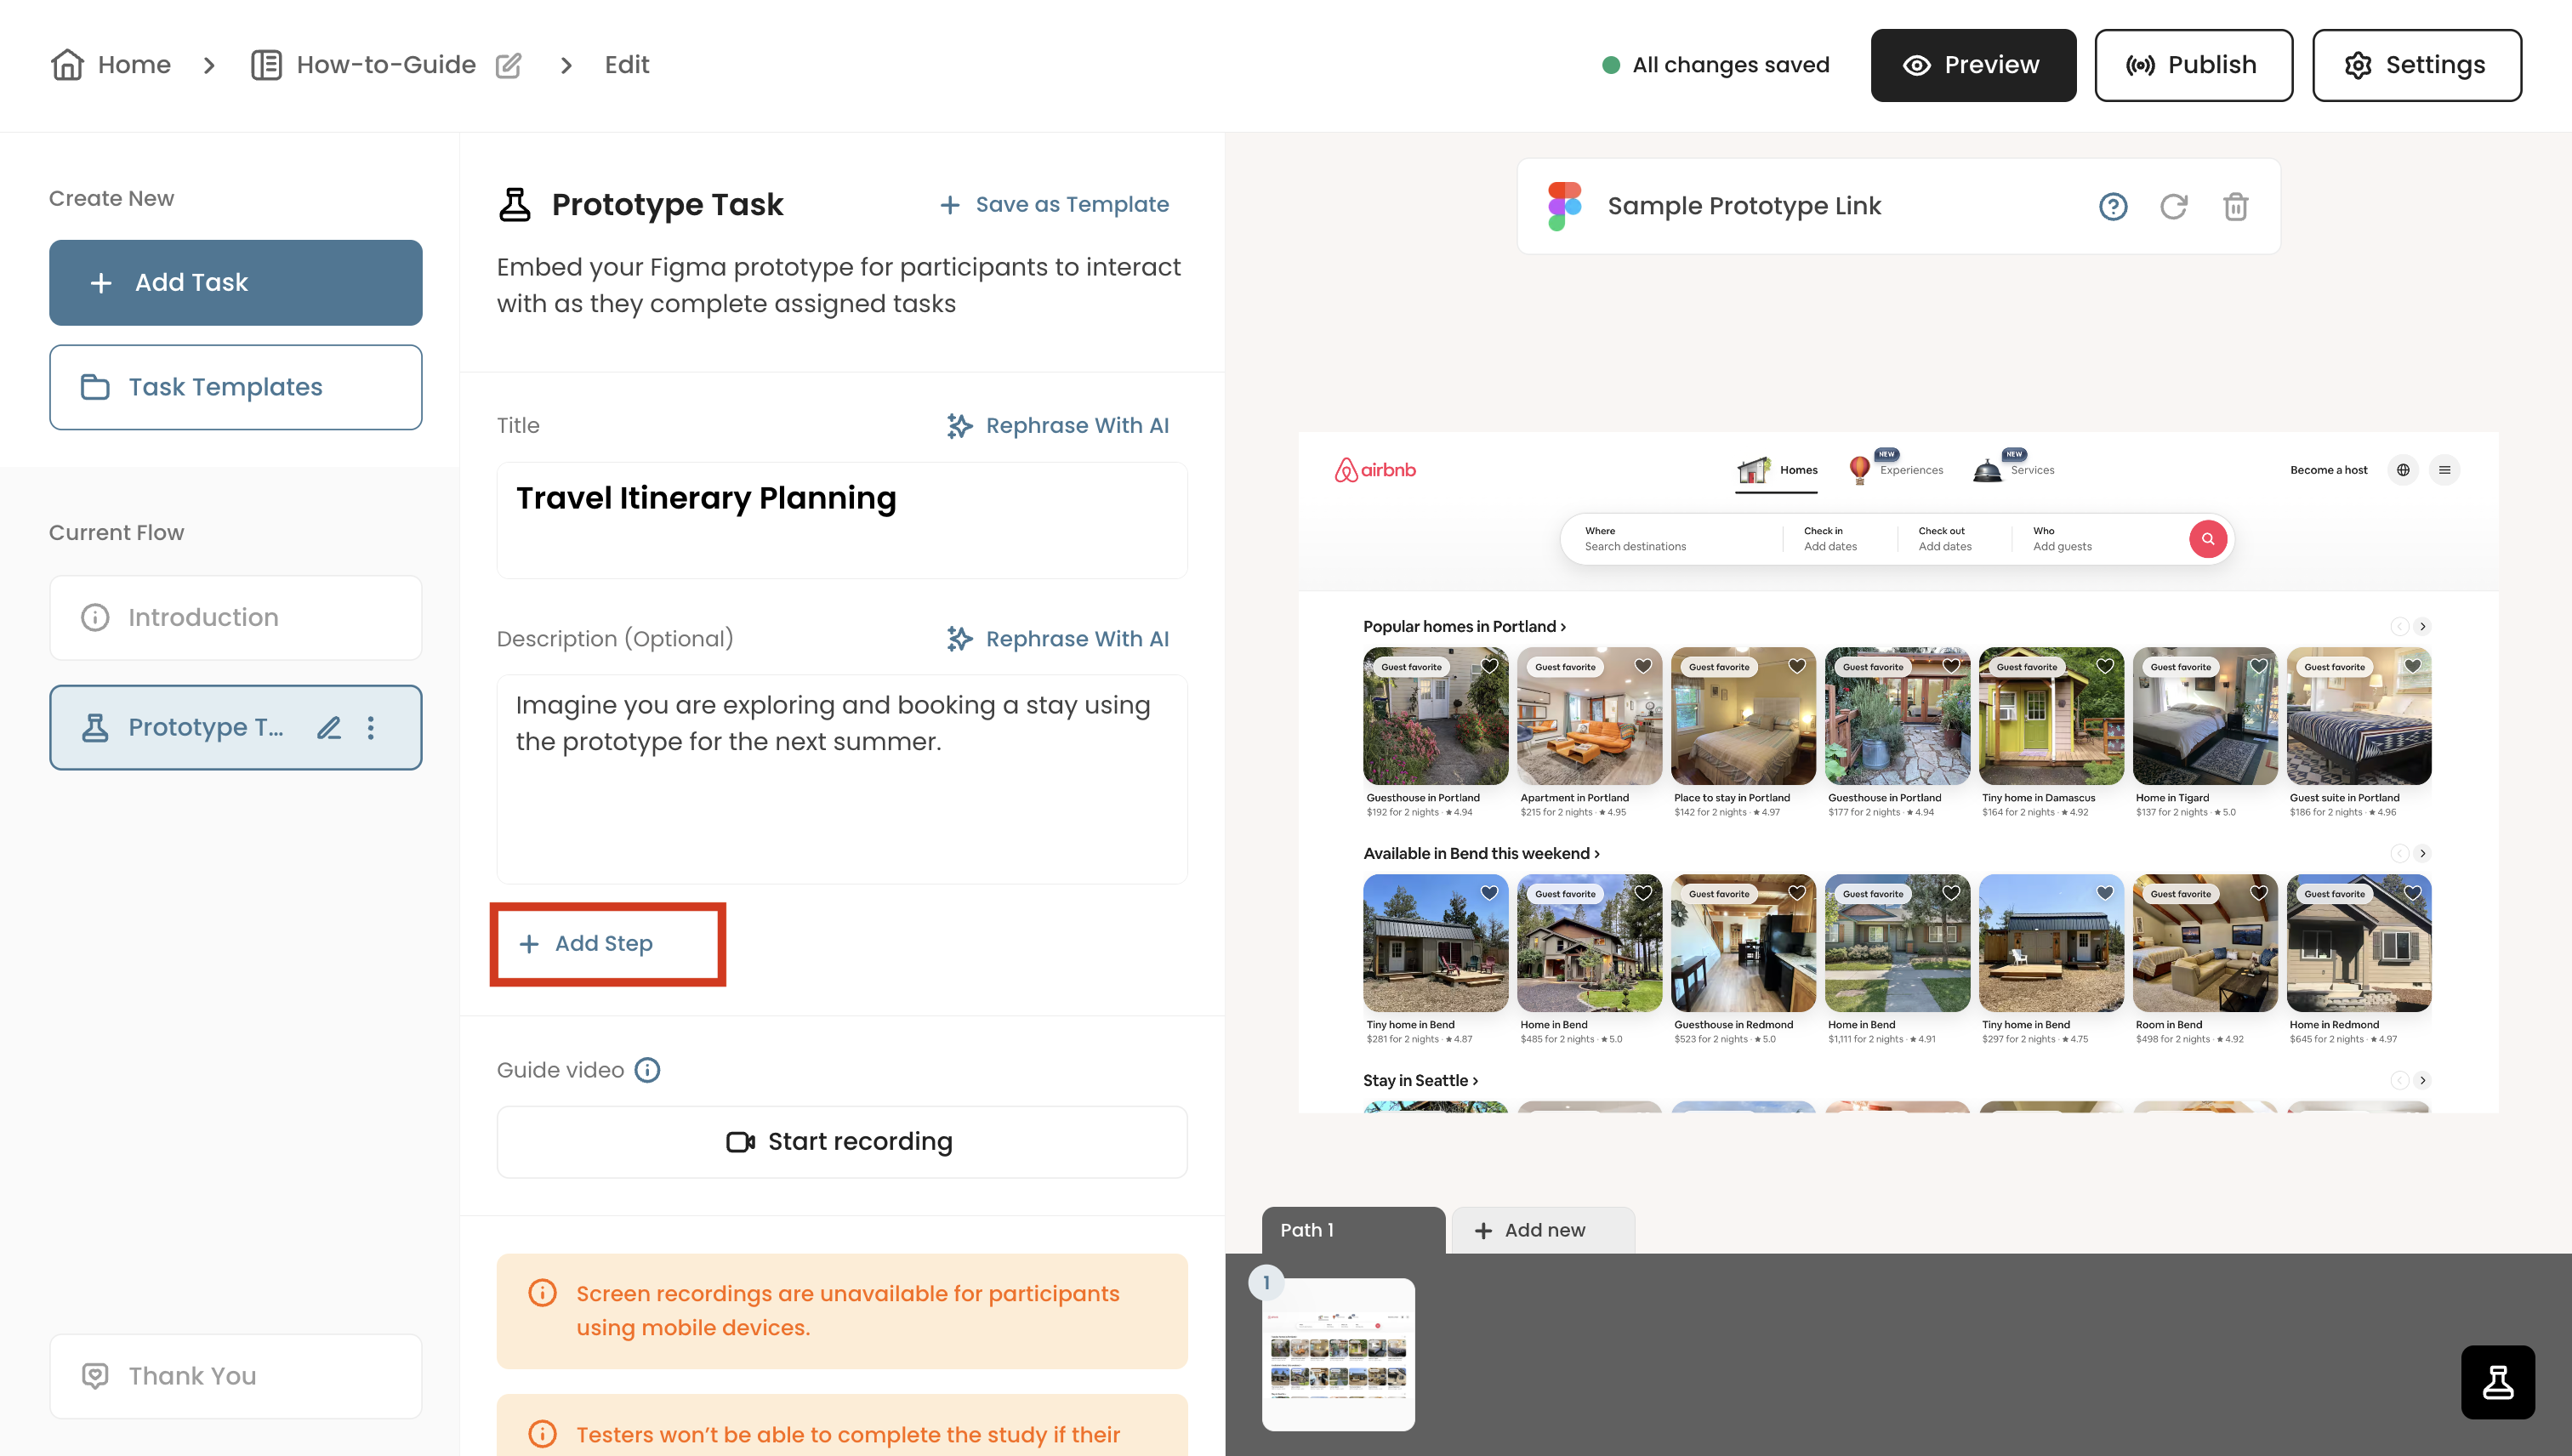Open the three-dot menu on Prototype Task item
The width and height of the screenshot is (2572, 1456).
click(371, 727)
